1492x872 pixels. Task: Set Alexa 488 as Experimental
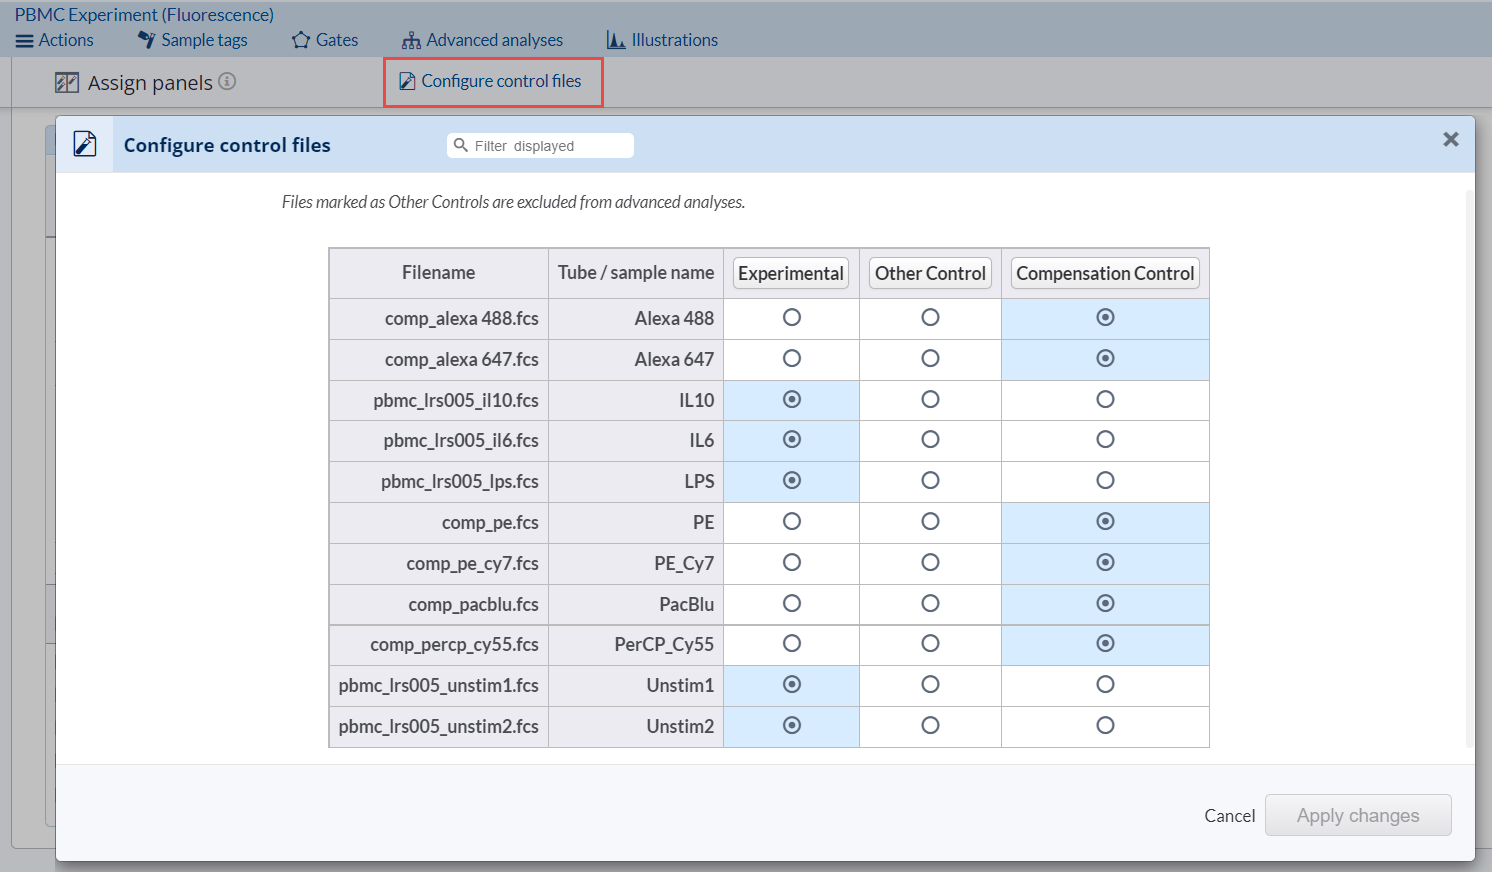tap(792, 318)
